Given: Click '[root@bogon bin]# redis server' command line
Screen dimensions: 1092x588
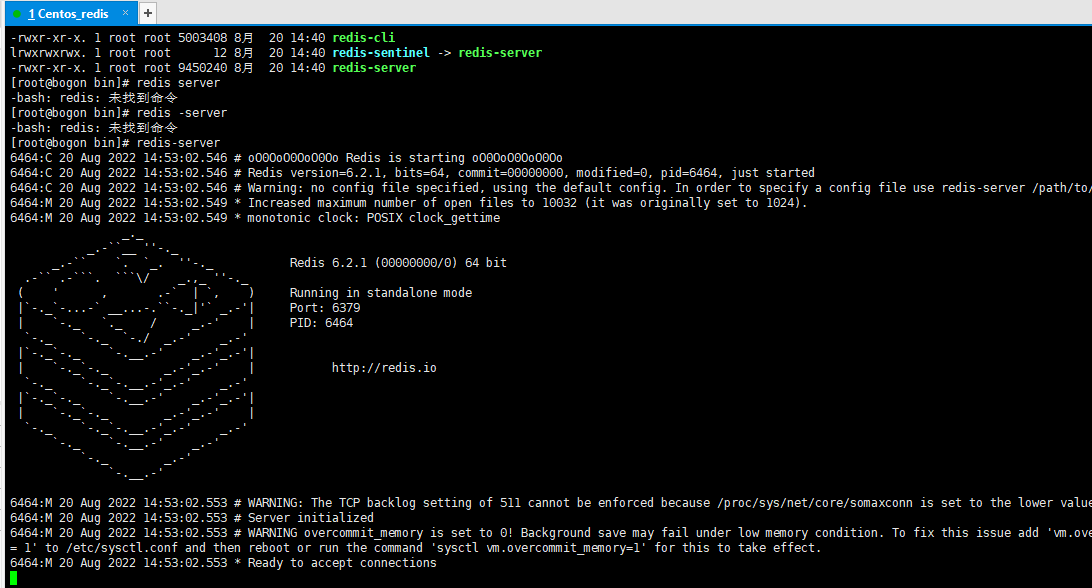Looking at the screenshot, I should [115, 83].
